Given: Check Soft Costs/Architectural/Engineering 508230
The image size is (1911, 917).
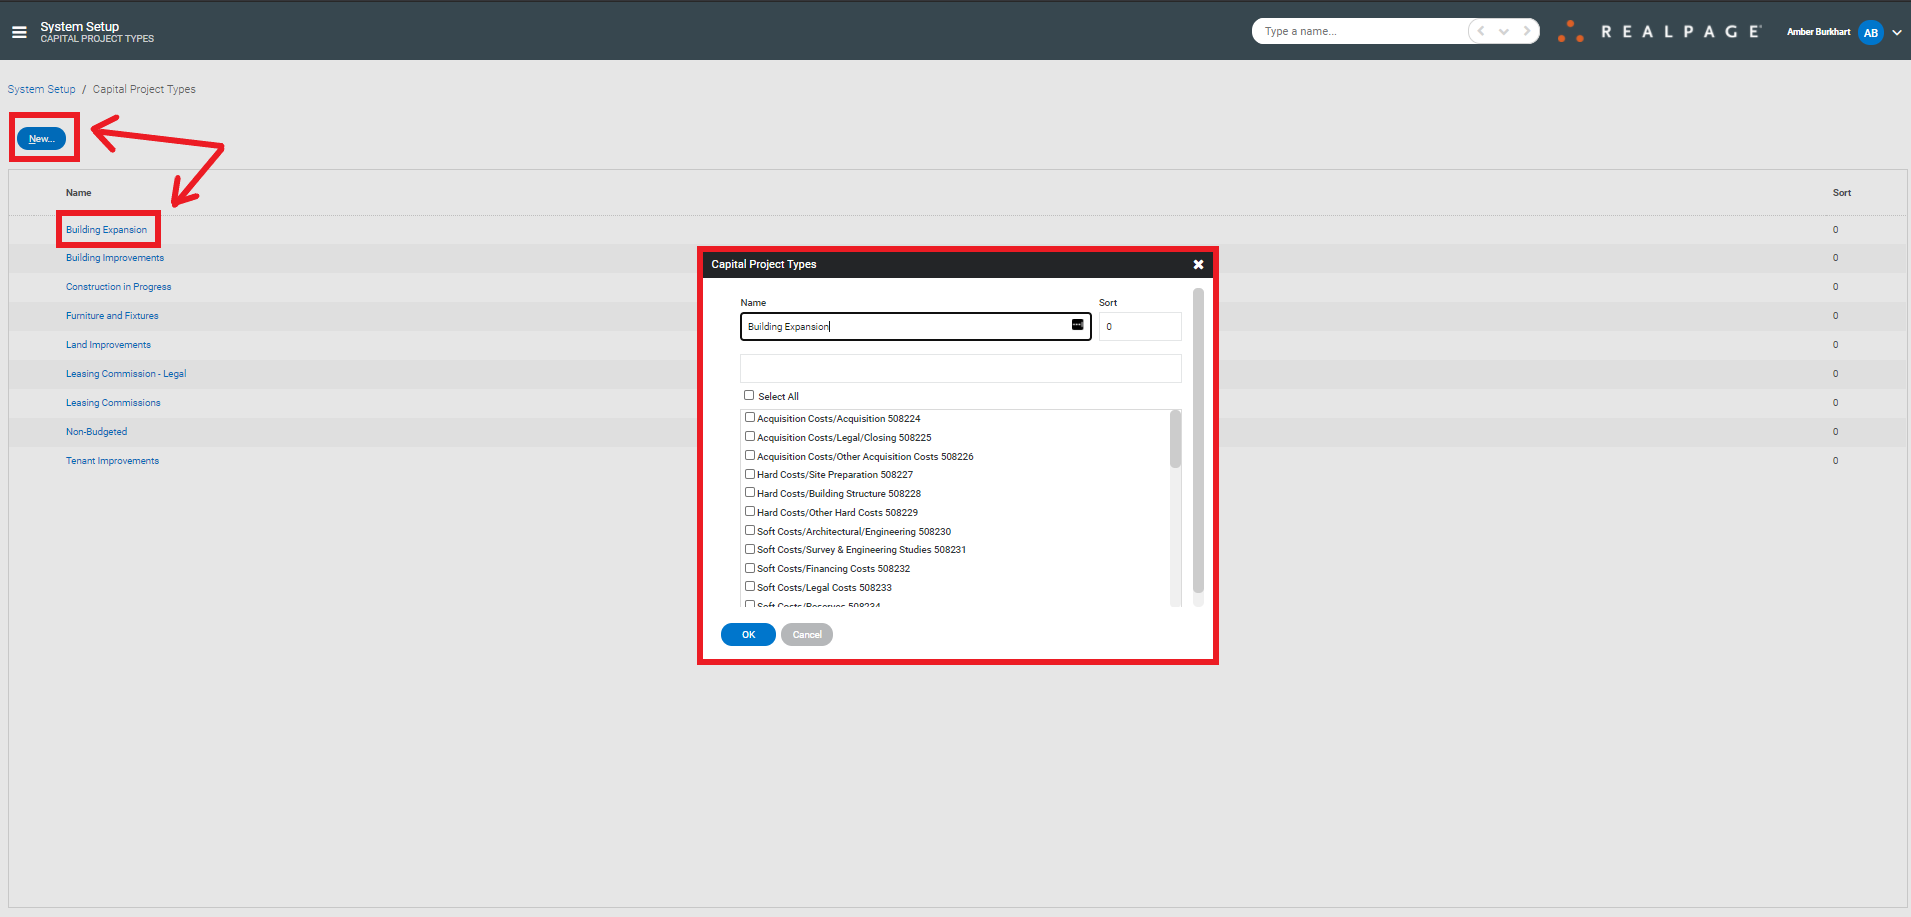Looking at the screenshot, I should (750, 530).
